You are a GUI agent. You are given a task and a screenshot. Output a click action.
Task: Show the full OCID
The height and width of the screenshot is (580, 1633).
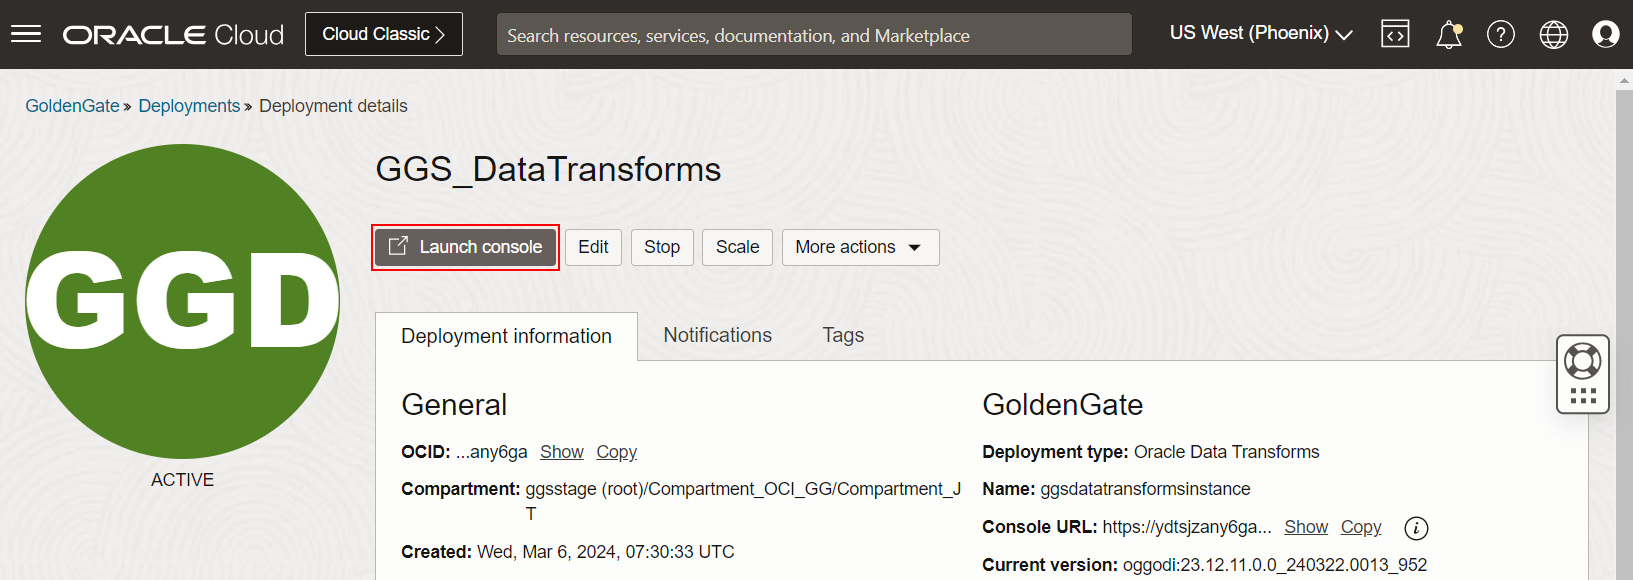[x=562, y=452]
